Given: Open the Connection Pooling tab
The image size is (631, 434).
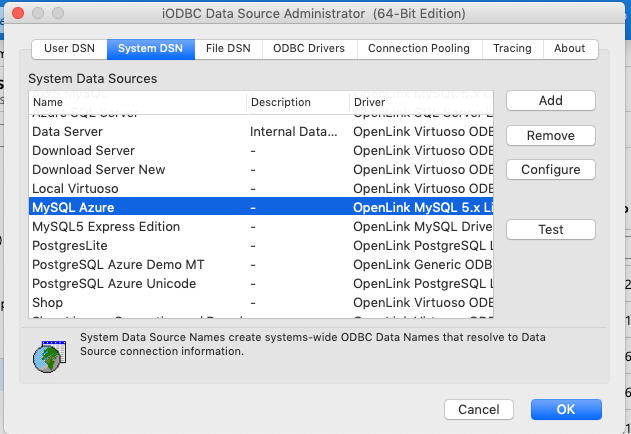Looking at the screenshot, I should point(420,48).
